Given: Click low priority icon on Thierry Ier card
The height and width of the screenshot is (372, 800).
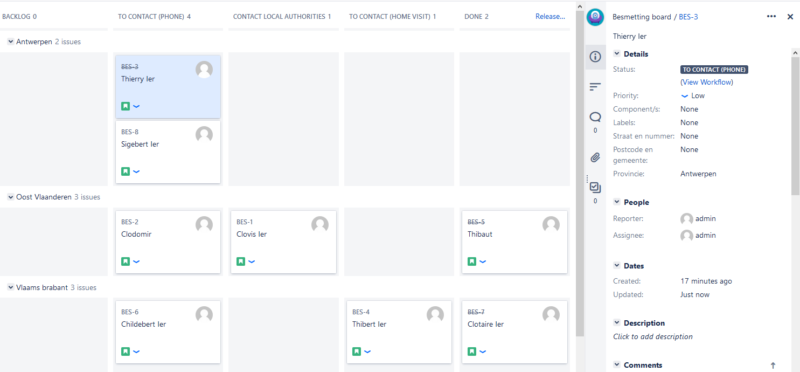Looking at the screenshot, I should pos(136,107).
